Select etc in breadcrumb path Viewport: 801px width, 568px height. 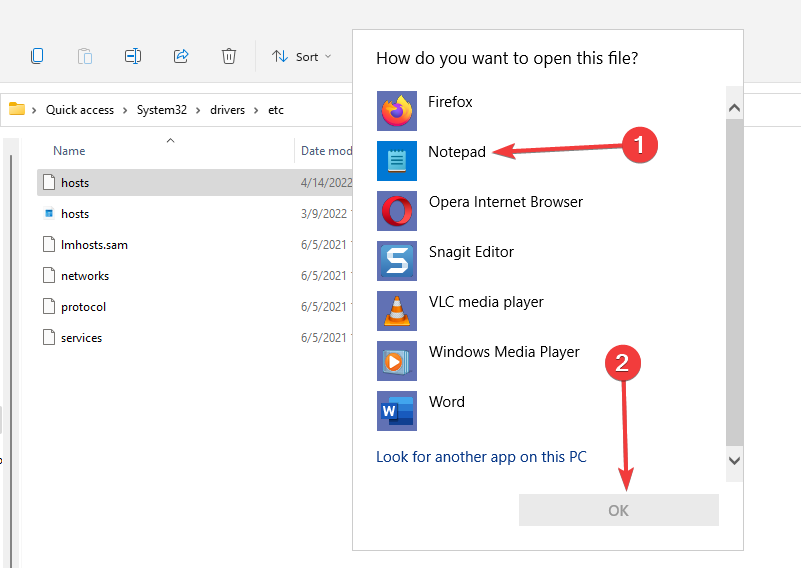pos(276,110)
